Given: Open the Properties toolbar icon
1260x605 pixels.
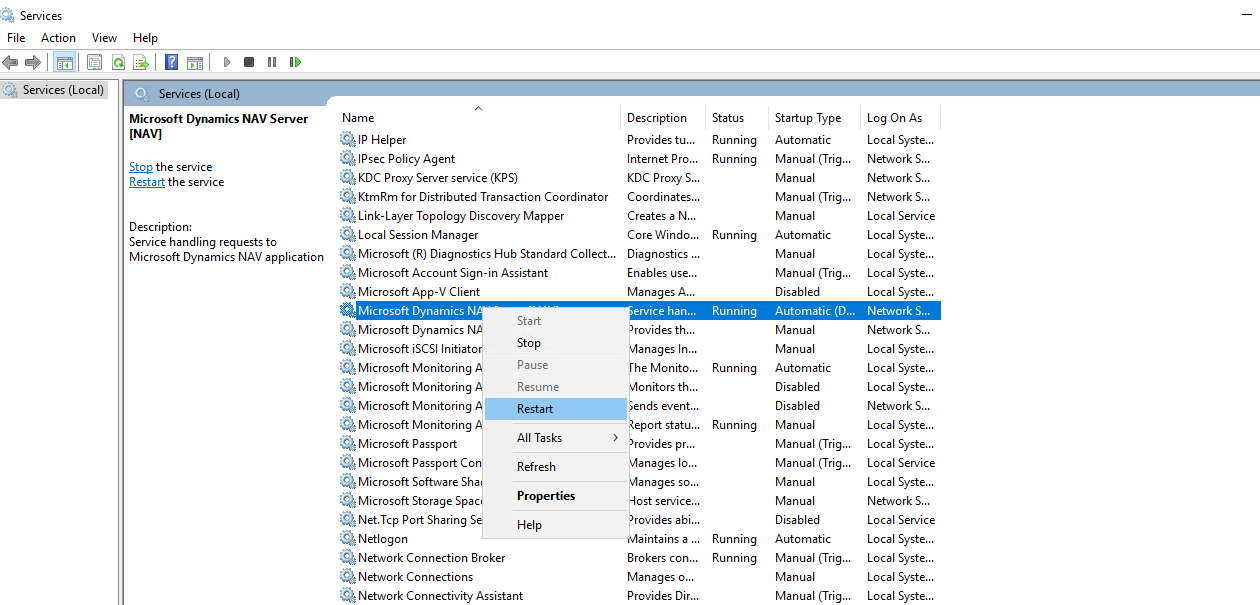Looking at the screenshot, I should pyautogui.click(x=95, y=62).
